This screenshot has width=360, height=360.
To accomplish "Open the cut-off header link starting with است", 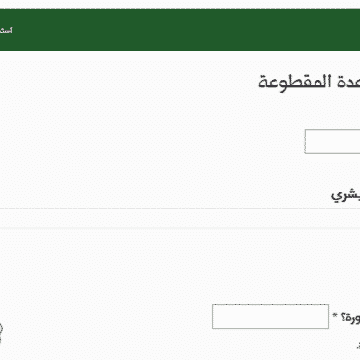I will click(6, 30).
